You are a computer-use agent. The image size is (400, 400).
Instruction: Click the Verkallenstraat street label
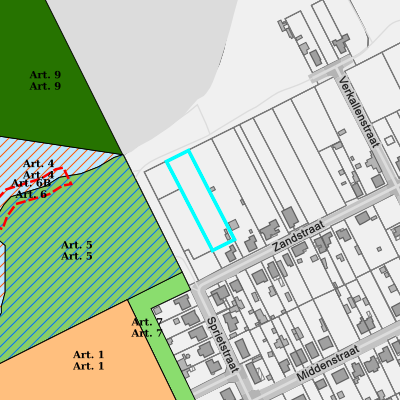[x=359, y=112]
